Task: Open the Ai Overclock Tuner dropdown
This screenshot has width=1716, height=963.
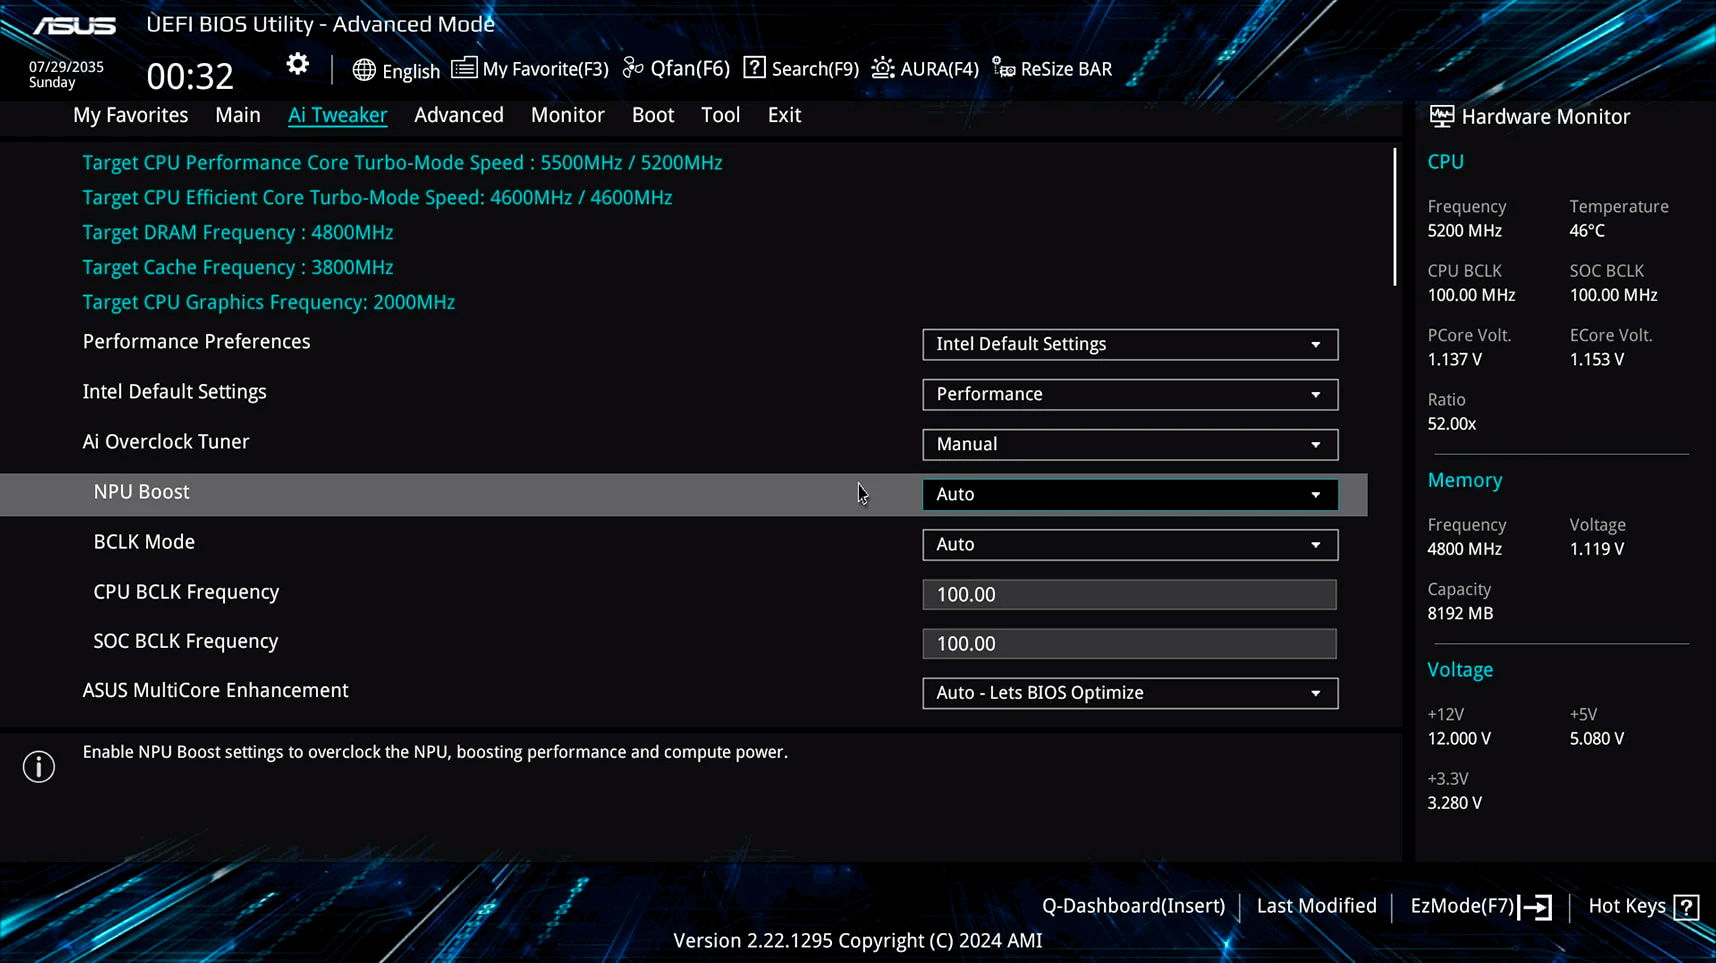Action: 1130,444
